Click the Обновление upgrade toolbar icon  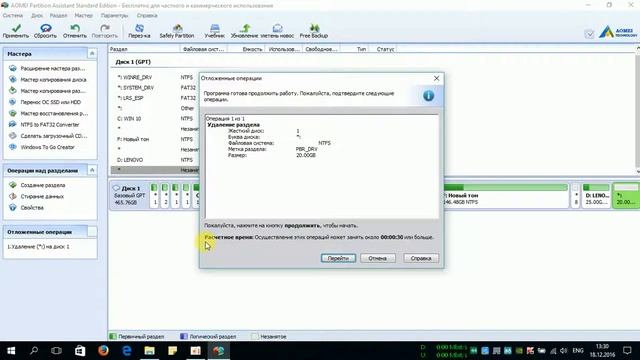[244, 31]
